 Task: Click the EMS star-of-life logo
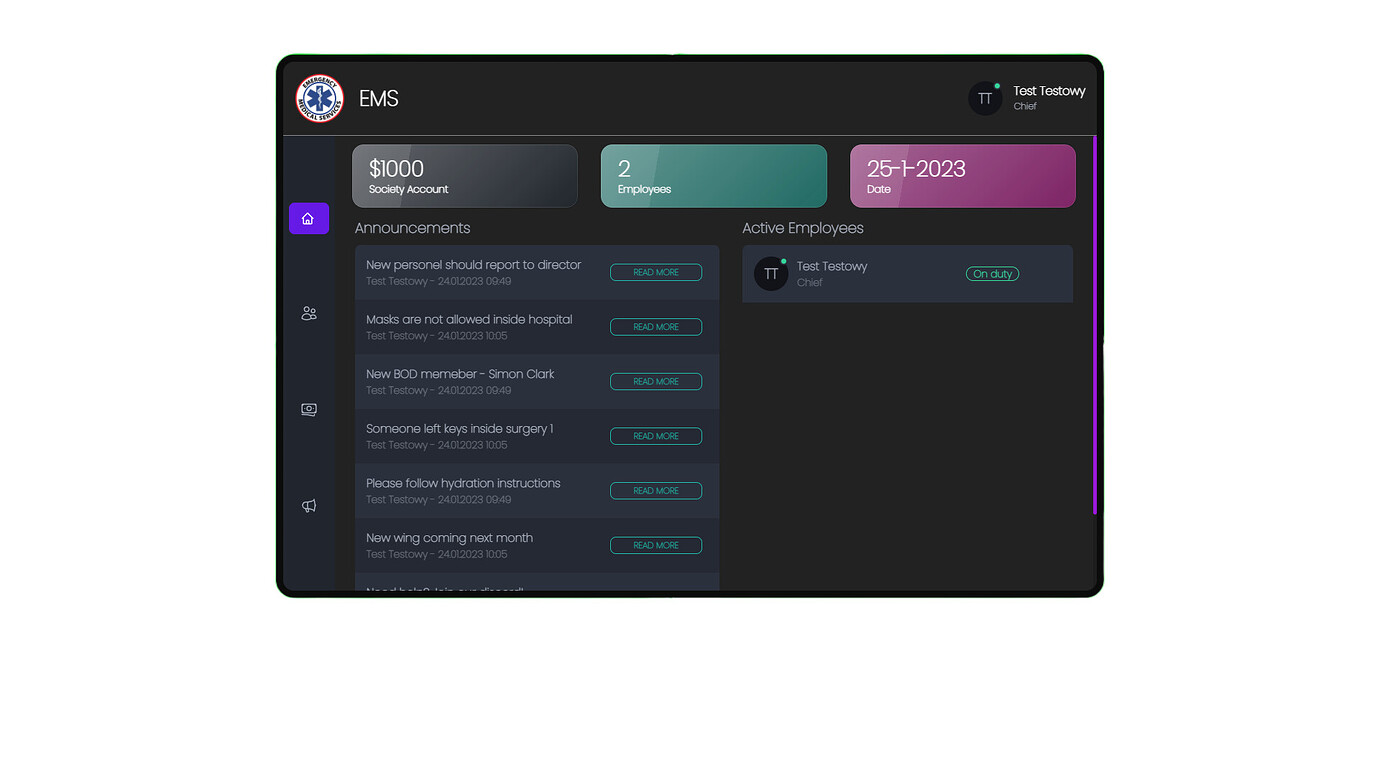[x=319, y=98]
